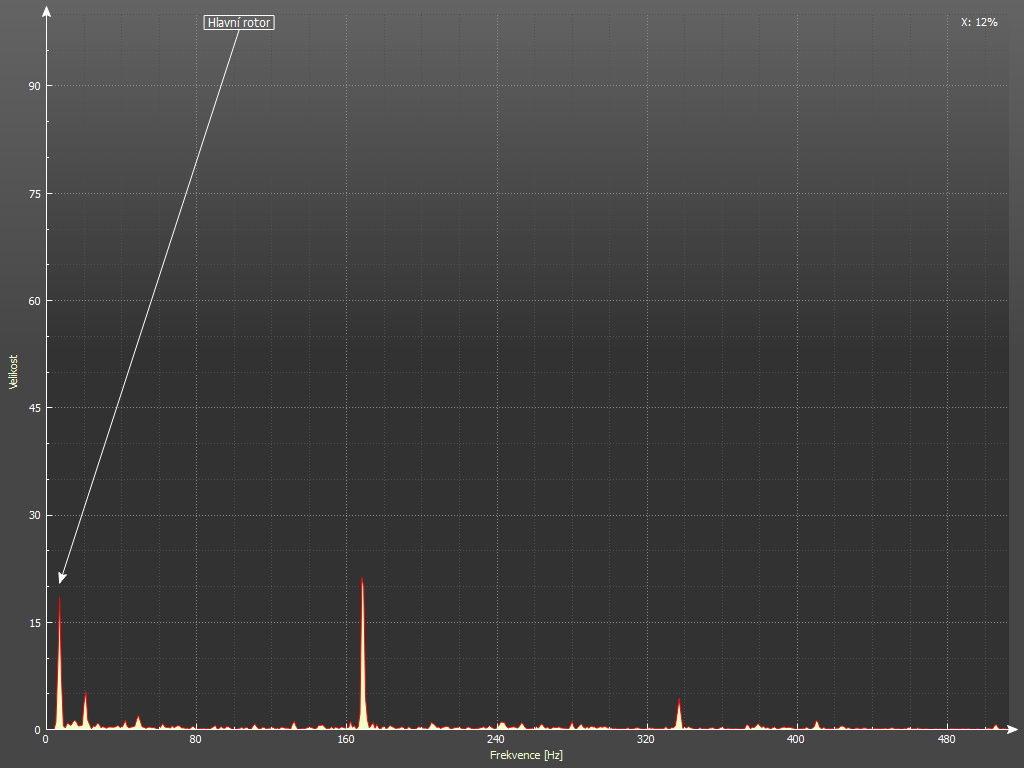Click the 160 tick label on frequency axis

coord(346,740)
